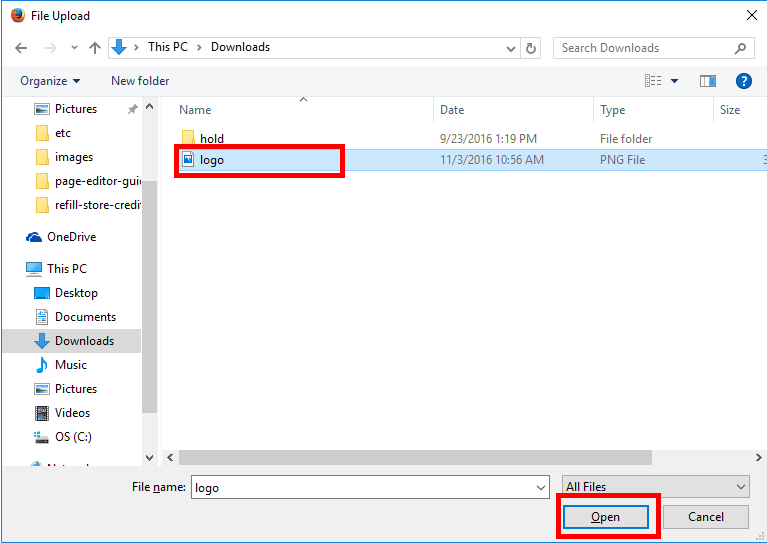This screenshot has height=543, width=767.
Task: Open the etc folder in sidebar
Action: coord(53,133)
